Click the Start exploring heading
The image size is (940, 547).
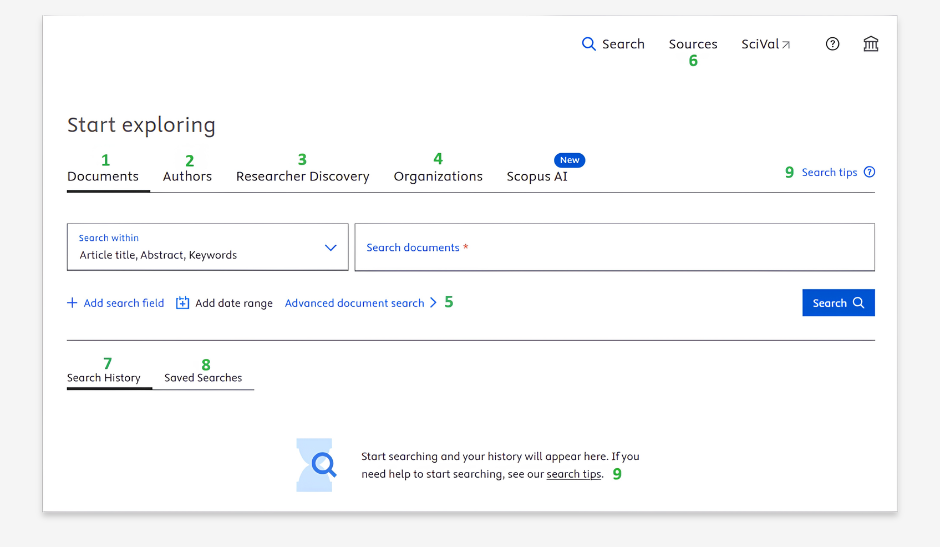[x=141, y=125]
